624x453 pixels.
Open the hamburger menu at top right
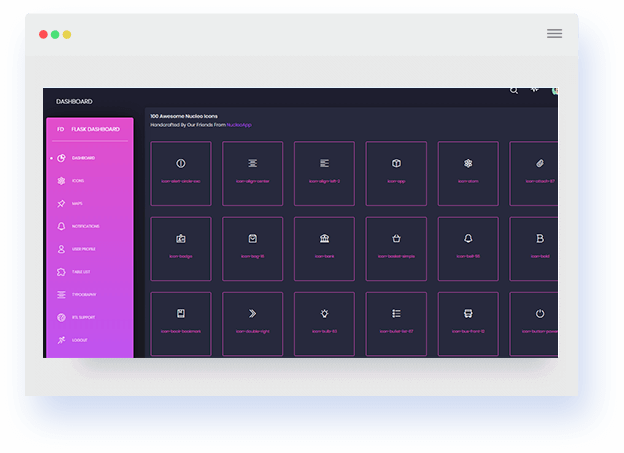tap(554, 34)
